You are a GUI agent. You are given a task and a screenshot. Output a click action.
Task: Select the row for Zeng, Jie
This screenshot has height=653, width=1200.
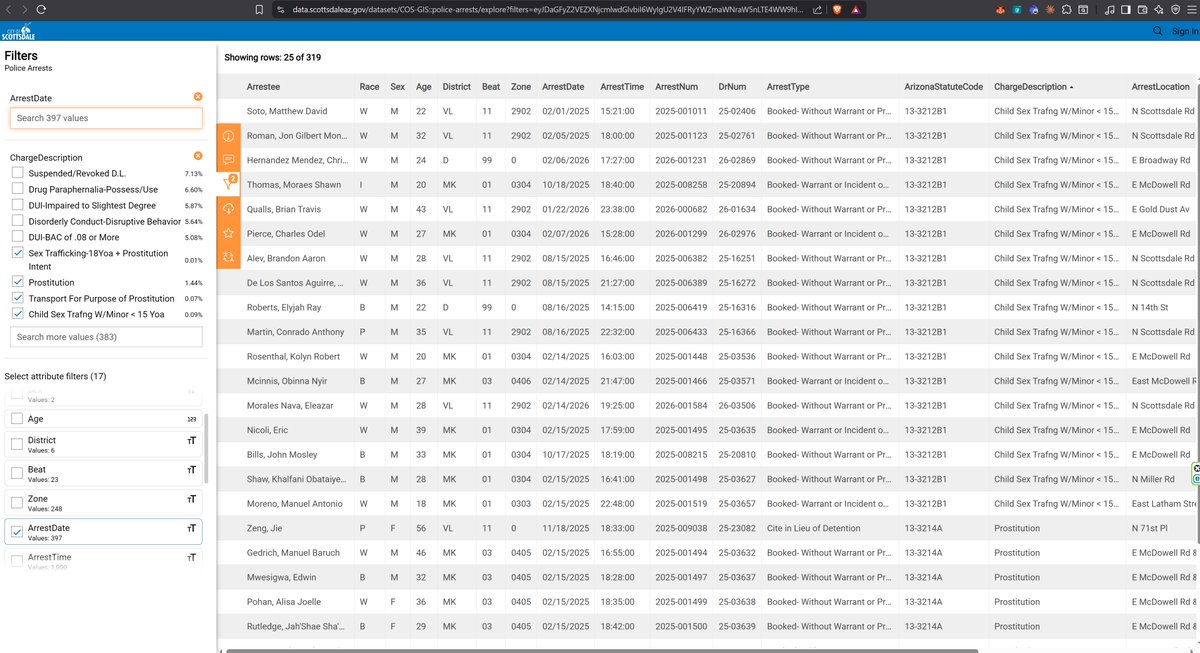coord(708,528)
